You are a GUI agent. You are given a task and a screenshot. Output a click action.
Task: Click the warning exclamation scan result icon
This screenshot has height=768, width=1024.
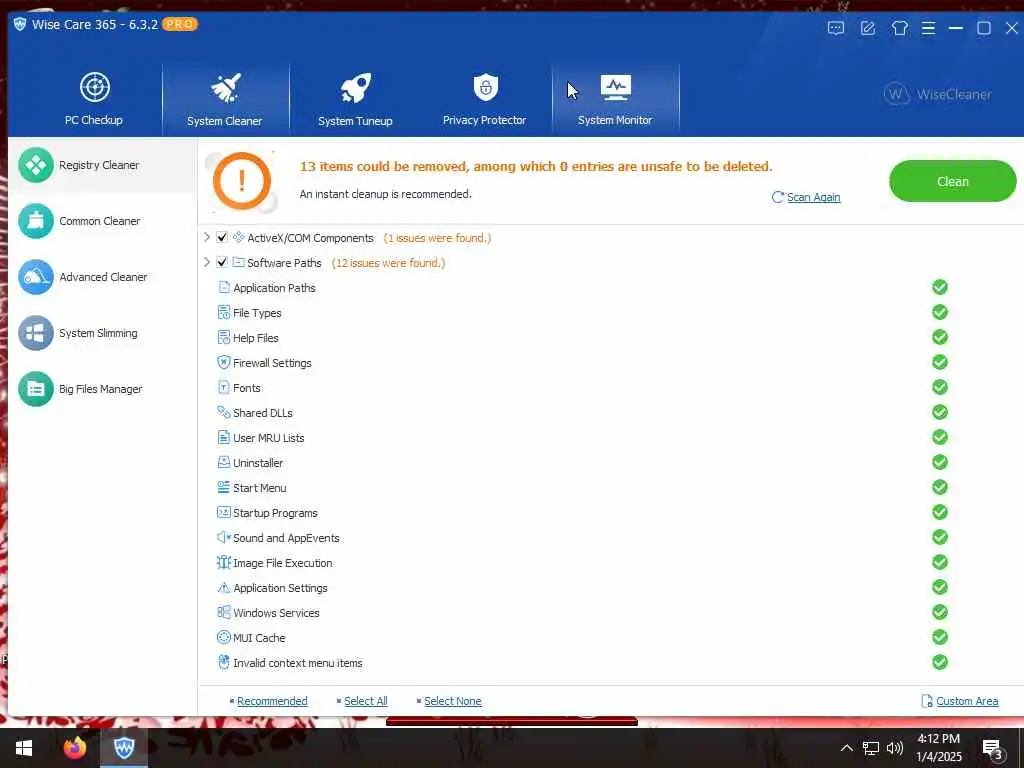[x=242, y=181]
